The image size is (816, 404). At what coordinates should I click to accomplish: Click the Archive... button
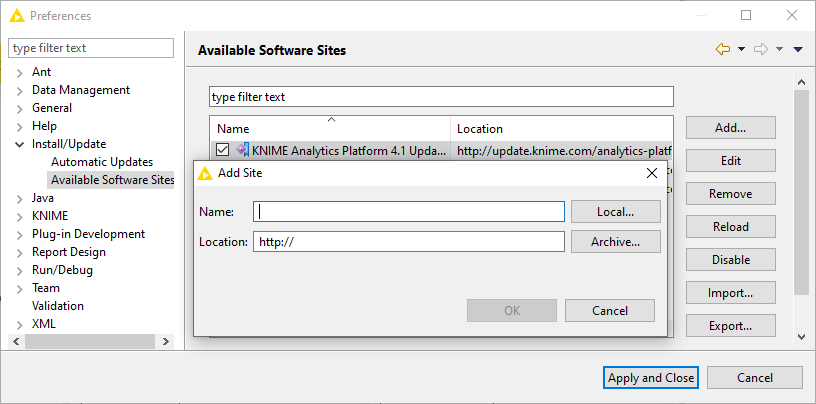click(x=616, y=242)
